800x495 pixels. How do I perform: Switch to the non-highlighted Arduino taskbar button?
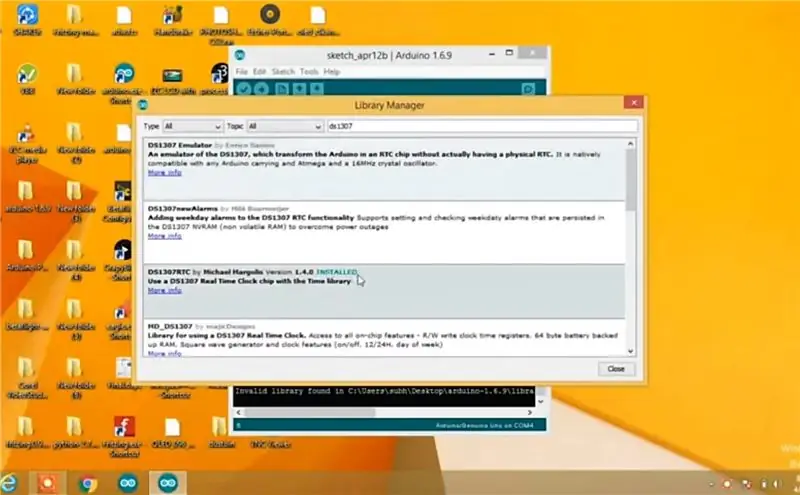(128, 483)
